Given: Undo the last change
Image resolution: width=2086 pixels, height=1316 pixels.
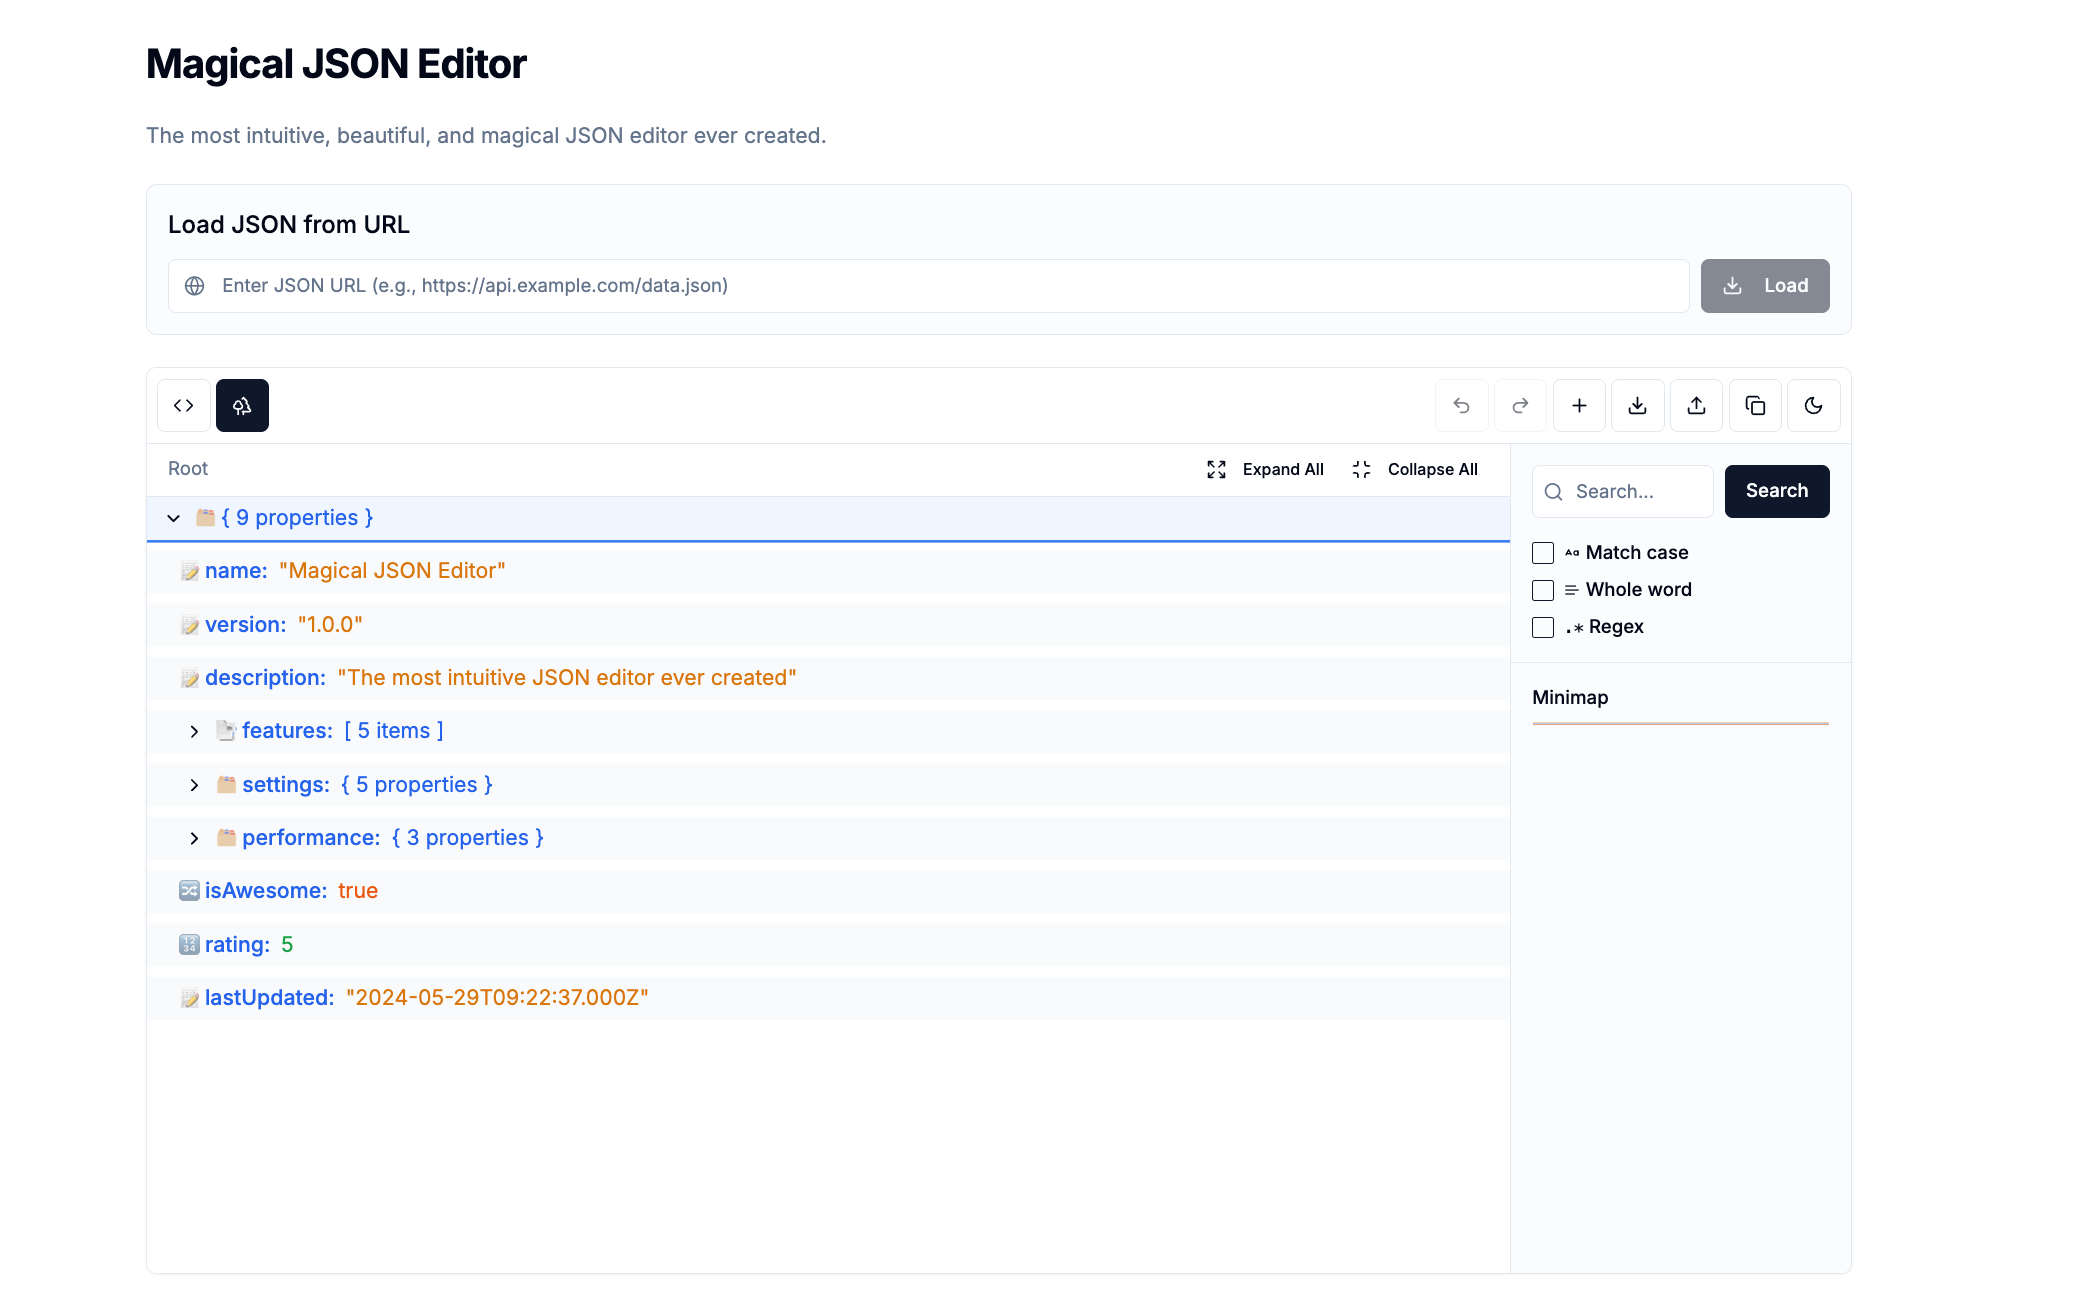Looking at the screenshot, I should point(1461,405).
